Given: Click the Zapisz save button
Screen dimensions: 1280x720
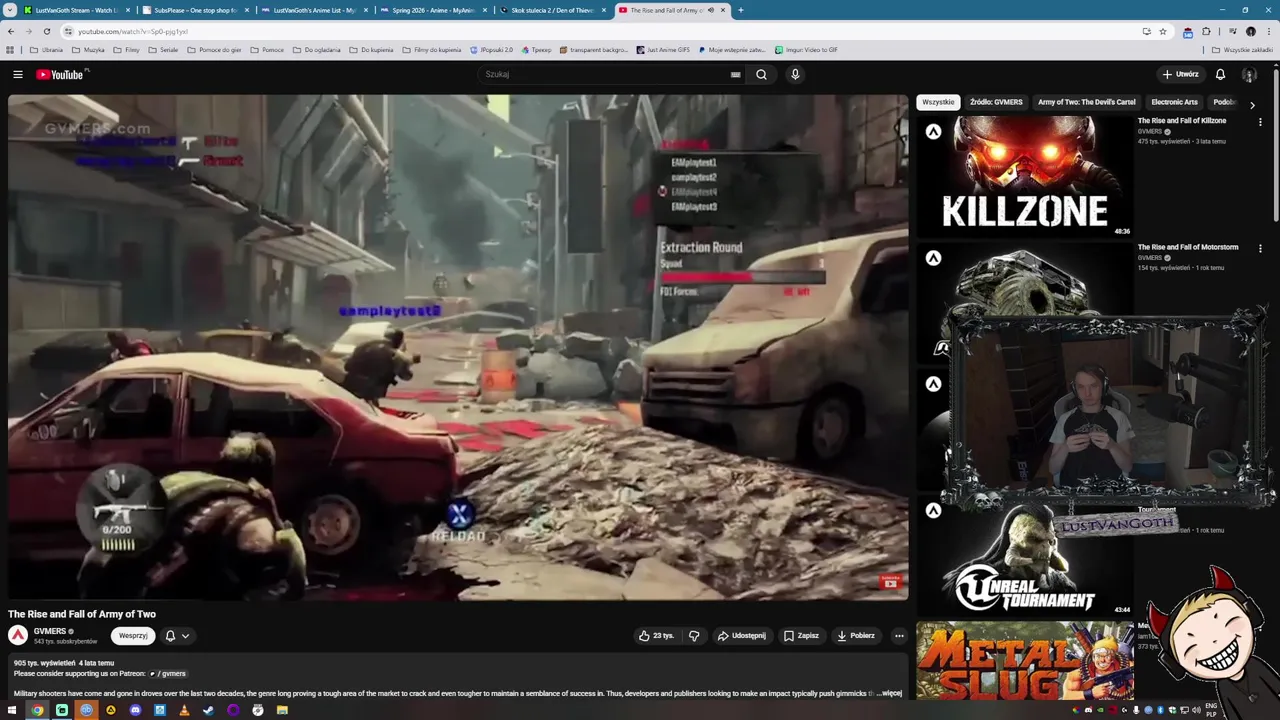Looking at the screenshot, I should pyautogui.click(x=801, y=635).
